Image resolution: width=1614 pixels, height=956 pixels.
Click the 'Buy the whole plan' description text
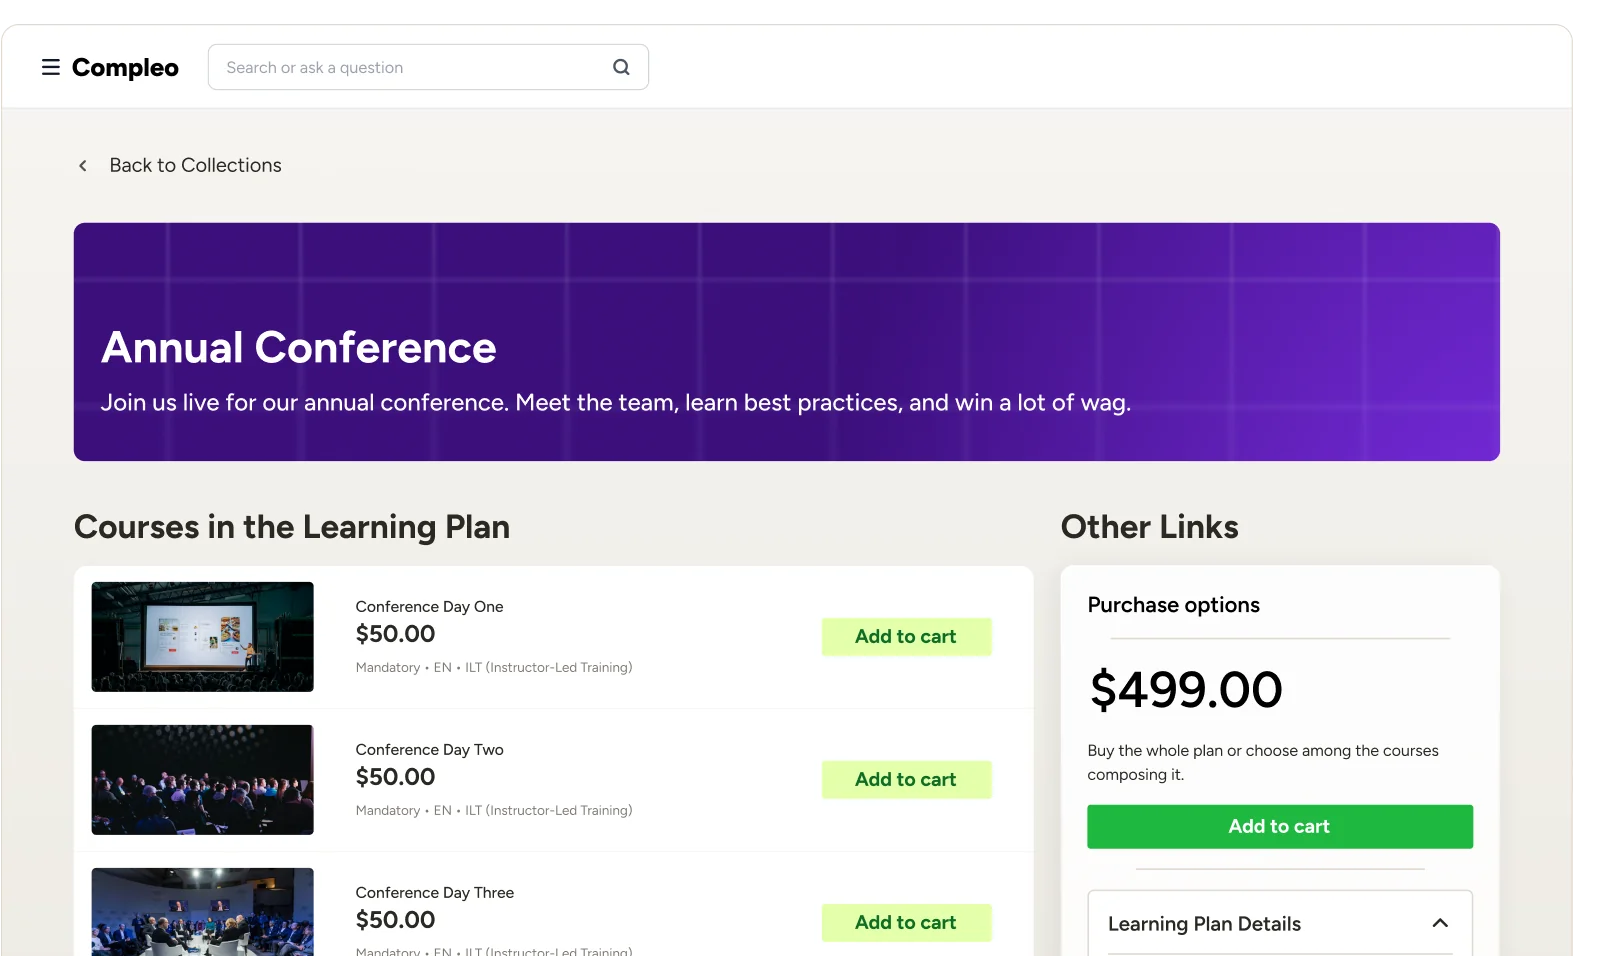pyautogui.click(x=1263, y=763)
